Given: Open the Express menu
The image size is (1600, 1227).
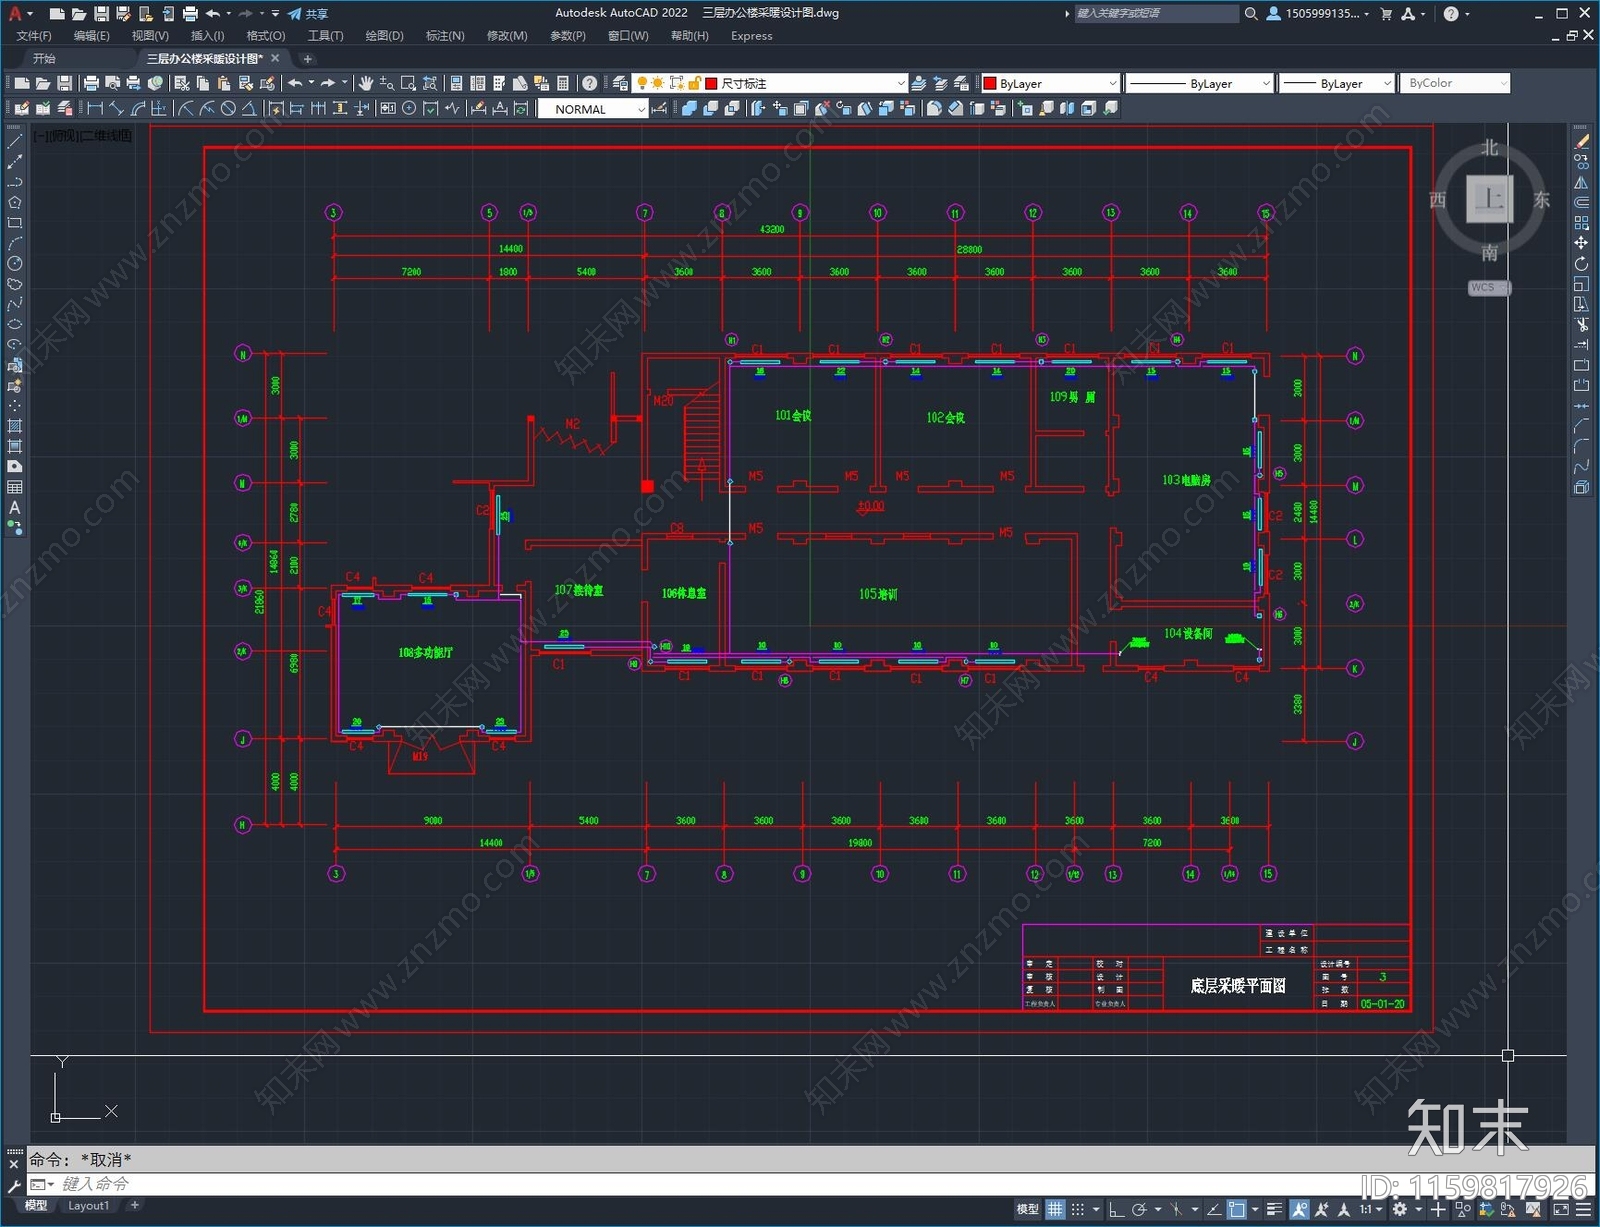Looking at the screenshot, I should click(x=751, y=35).
